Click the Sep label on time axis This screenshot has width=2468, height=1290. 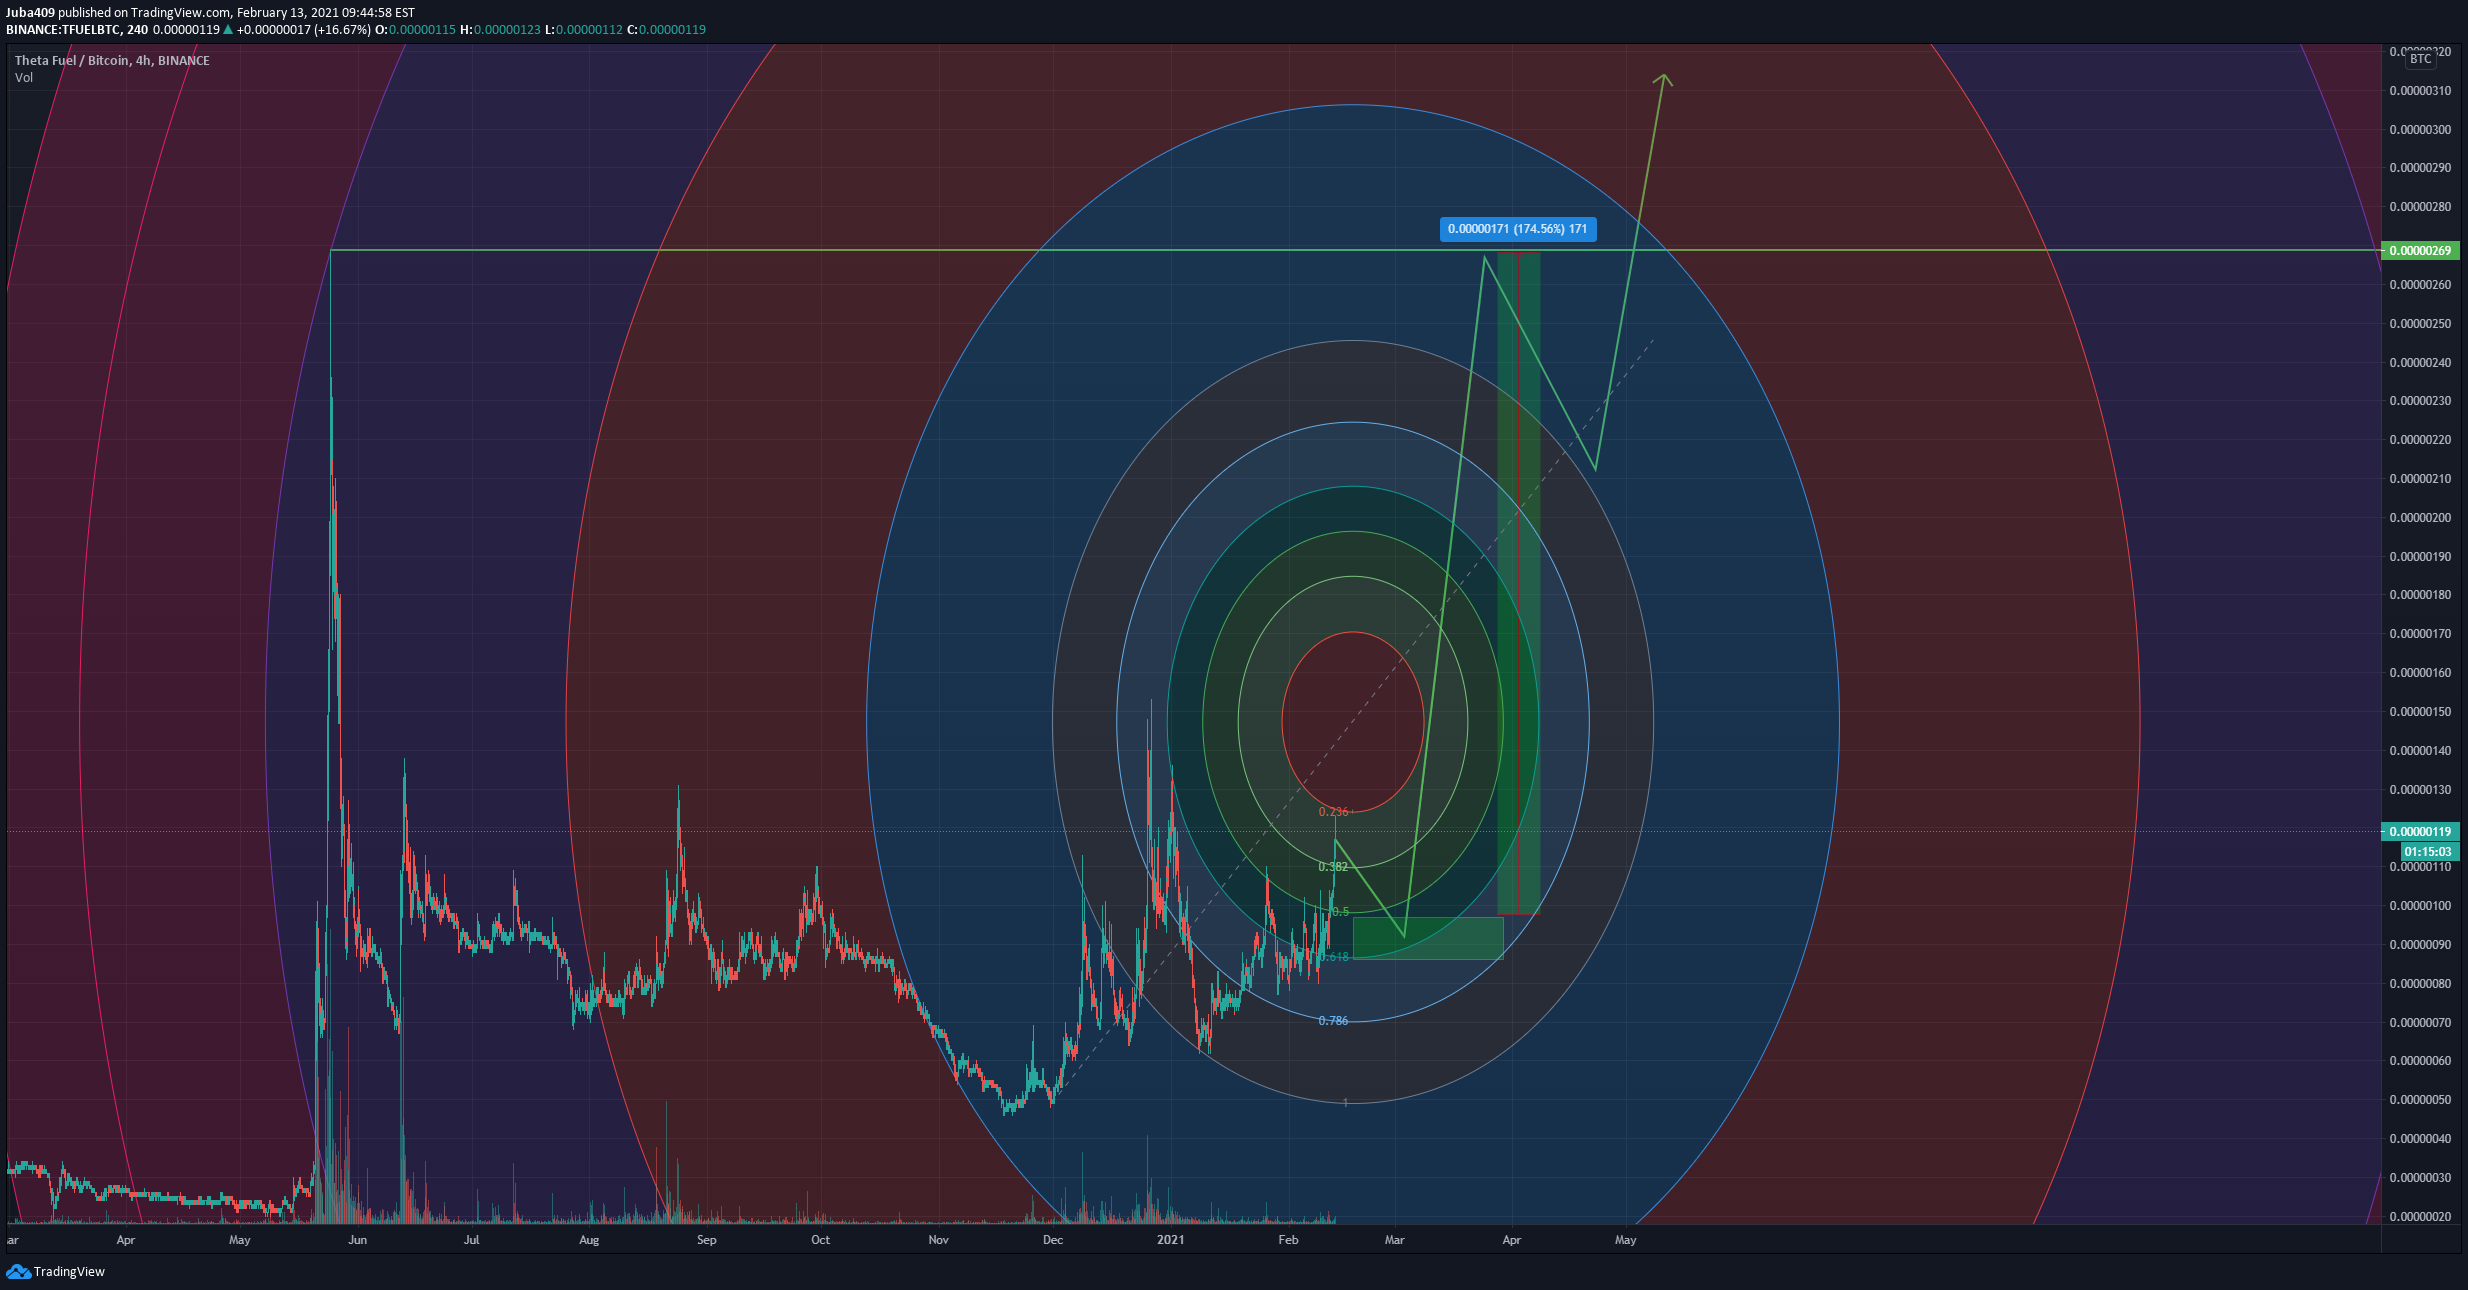click(x=707, y=1240)
